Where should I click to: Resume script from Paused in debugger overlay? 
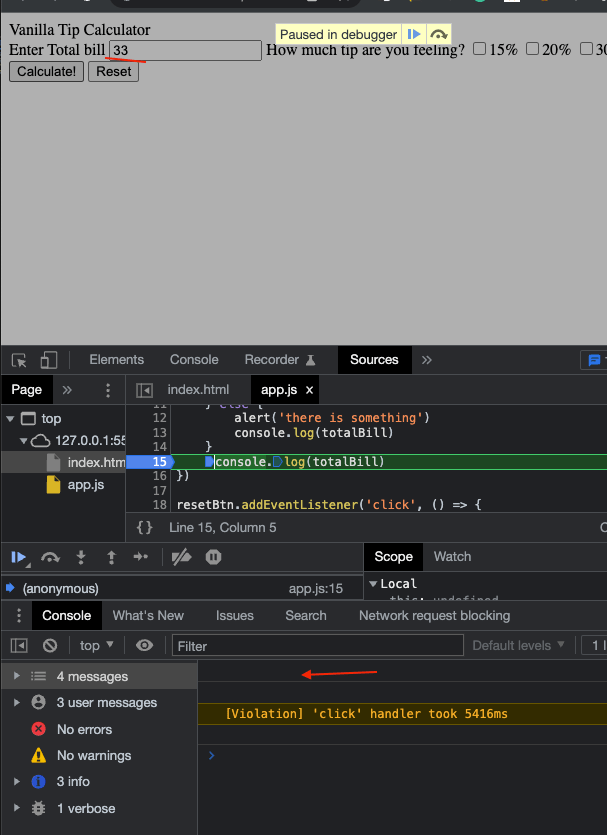pyautogui.click(x=414, y=35)
